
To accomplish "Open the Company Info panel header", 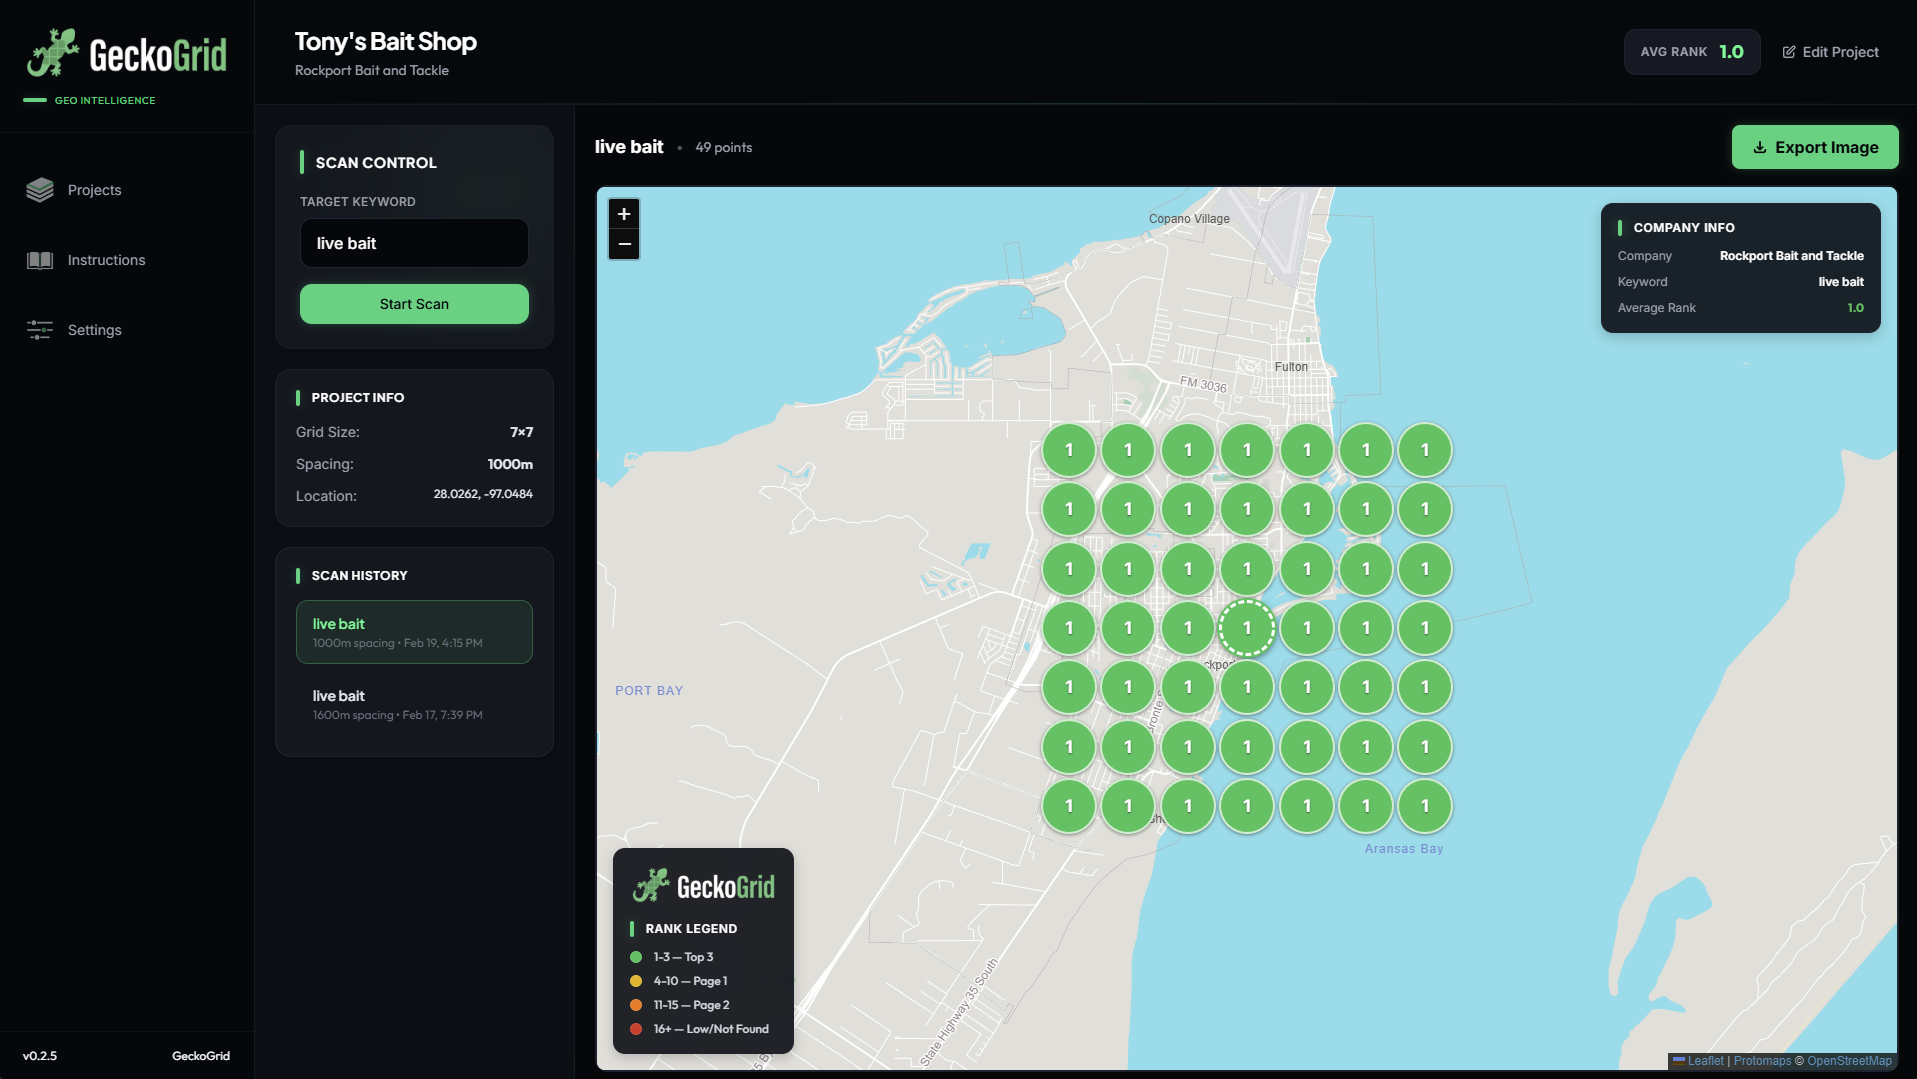I will (1685, 227).
